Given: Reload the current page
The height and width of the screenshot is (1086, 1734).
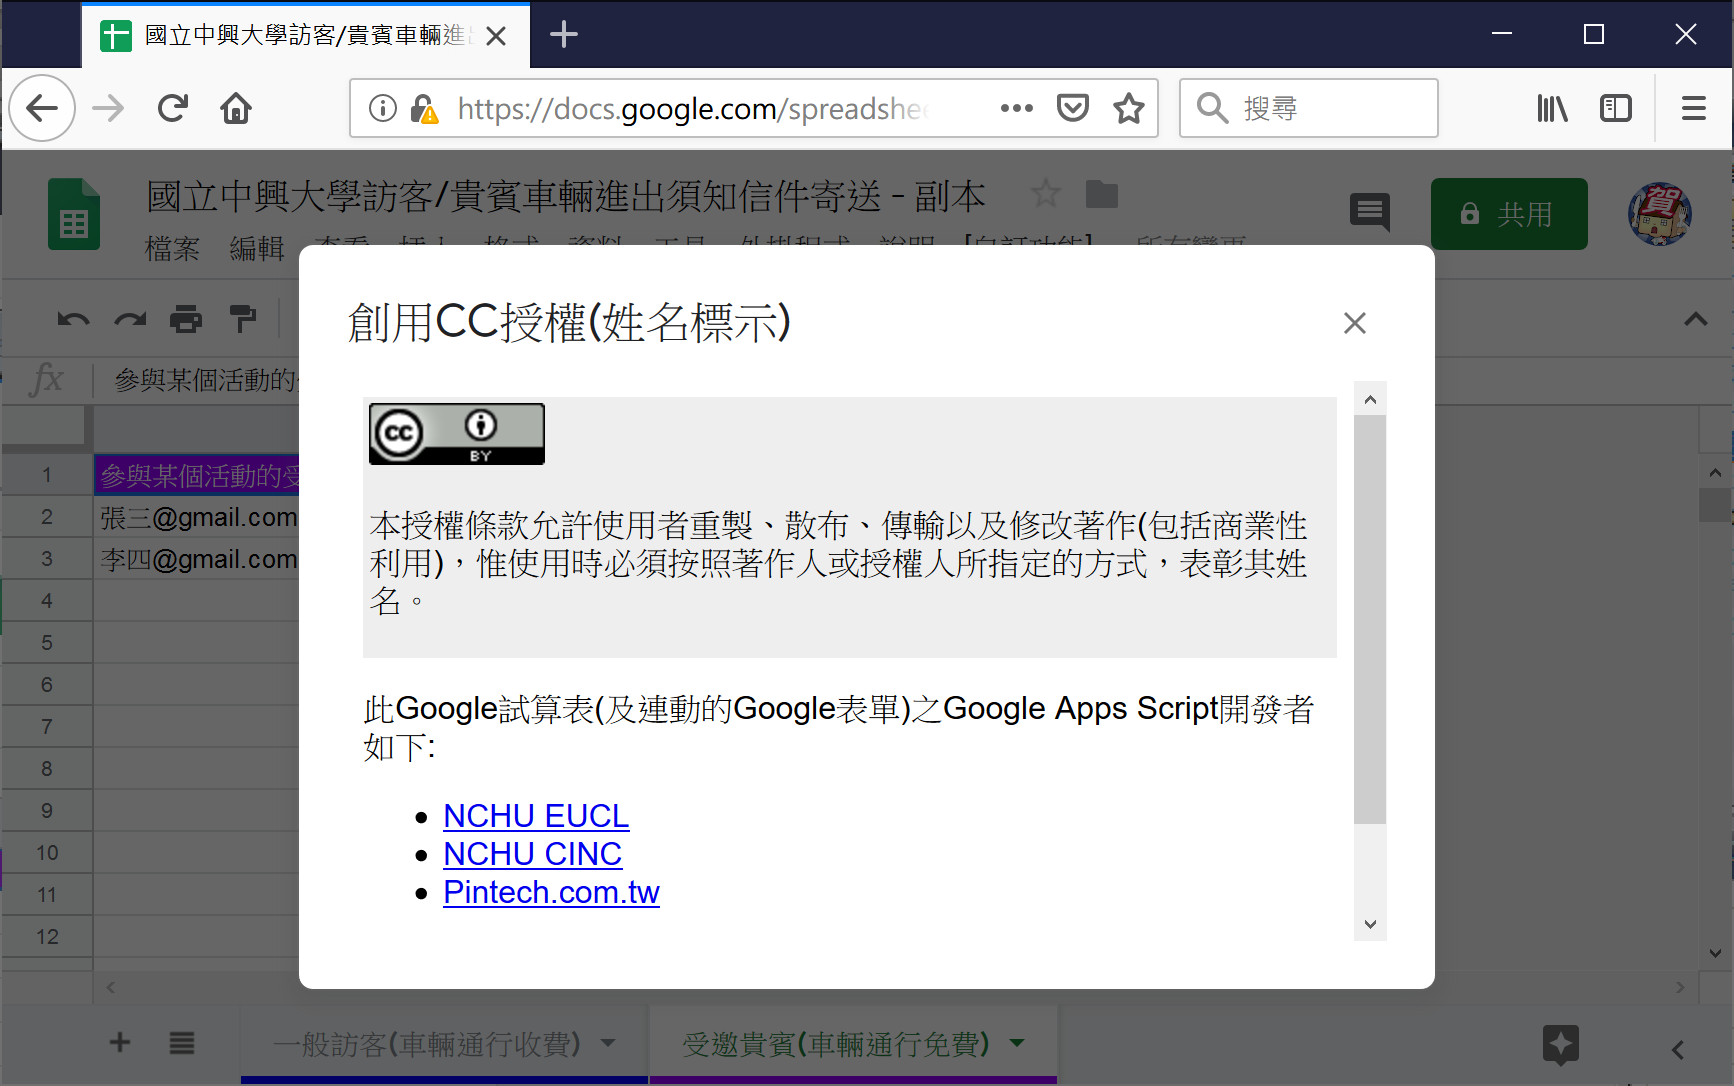Looking at the screenshot, I should (x=173, y=108).
